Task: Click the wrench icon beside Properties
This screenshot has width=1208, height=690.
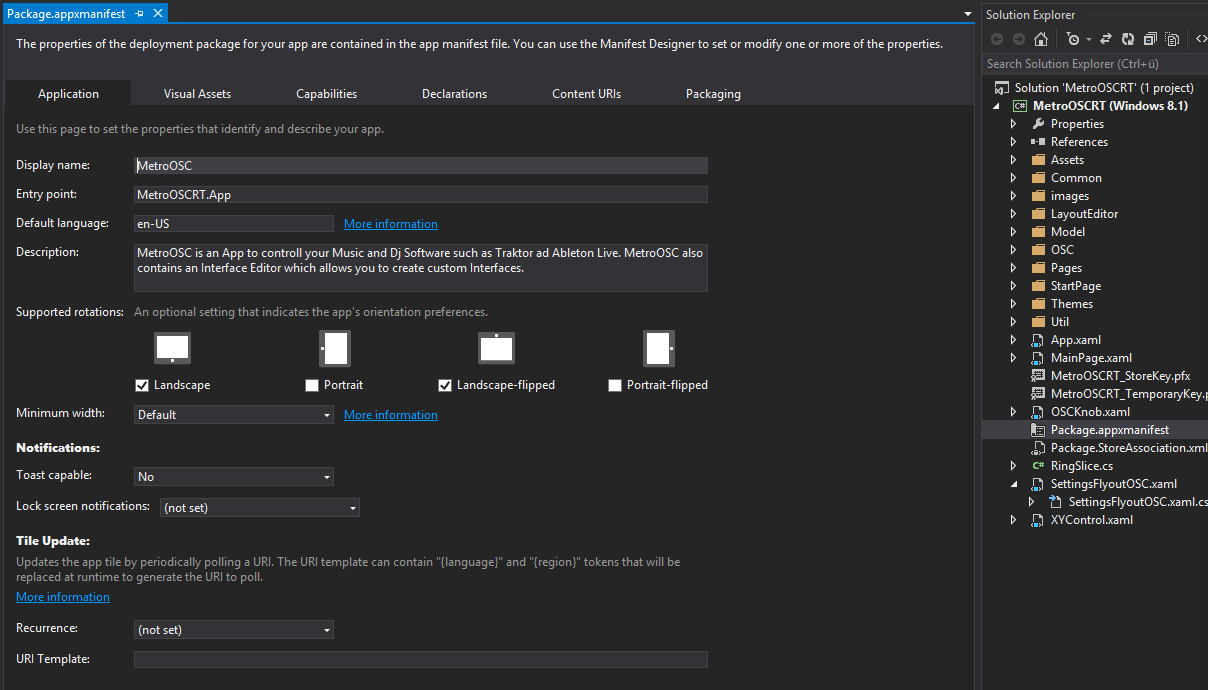Action: tap(1038, 124)
